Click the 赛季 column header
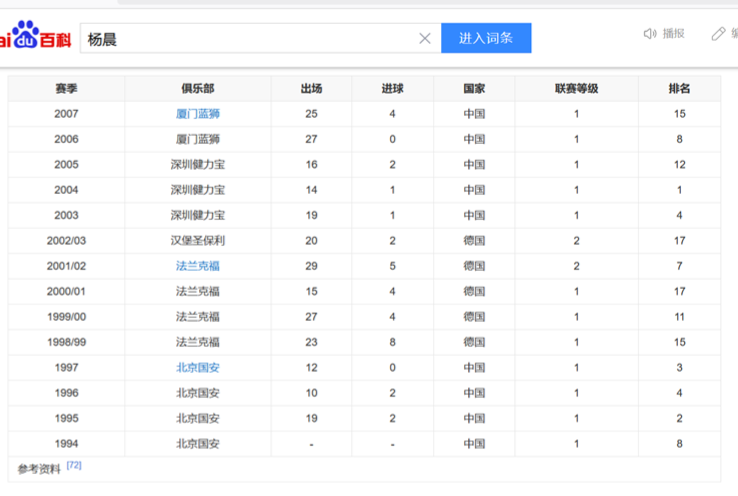The image size is (738, 496). [66, 88]
